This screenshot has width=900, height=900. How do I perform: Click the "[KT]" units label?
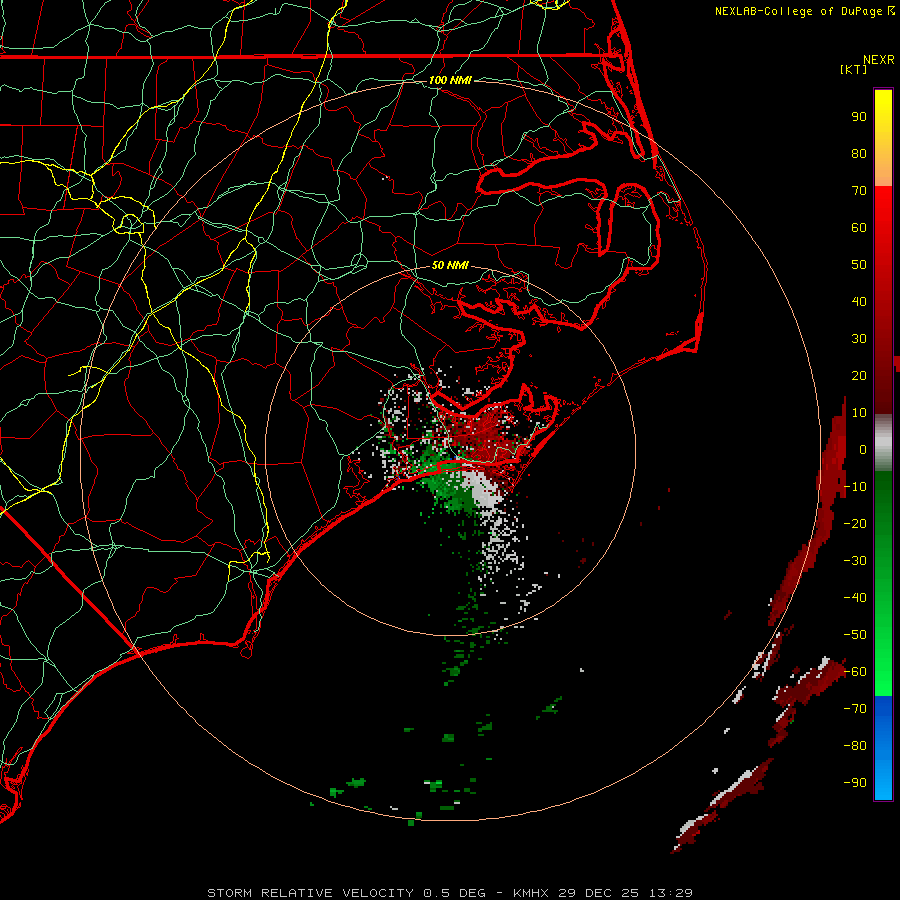tap(853, 69)
